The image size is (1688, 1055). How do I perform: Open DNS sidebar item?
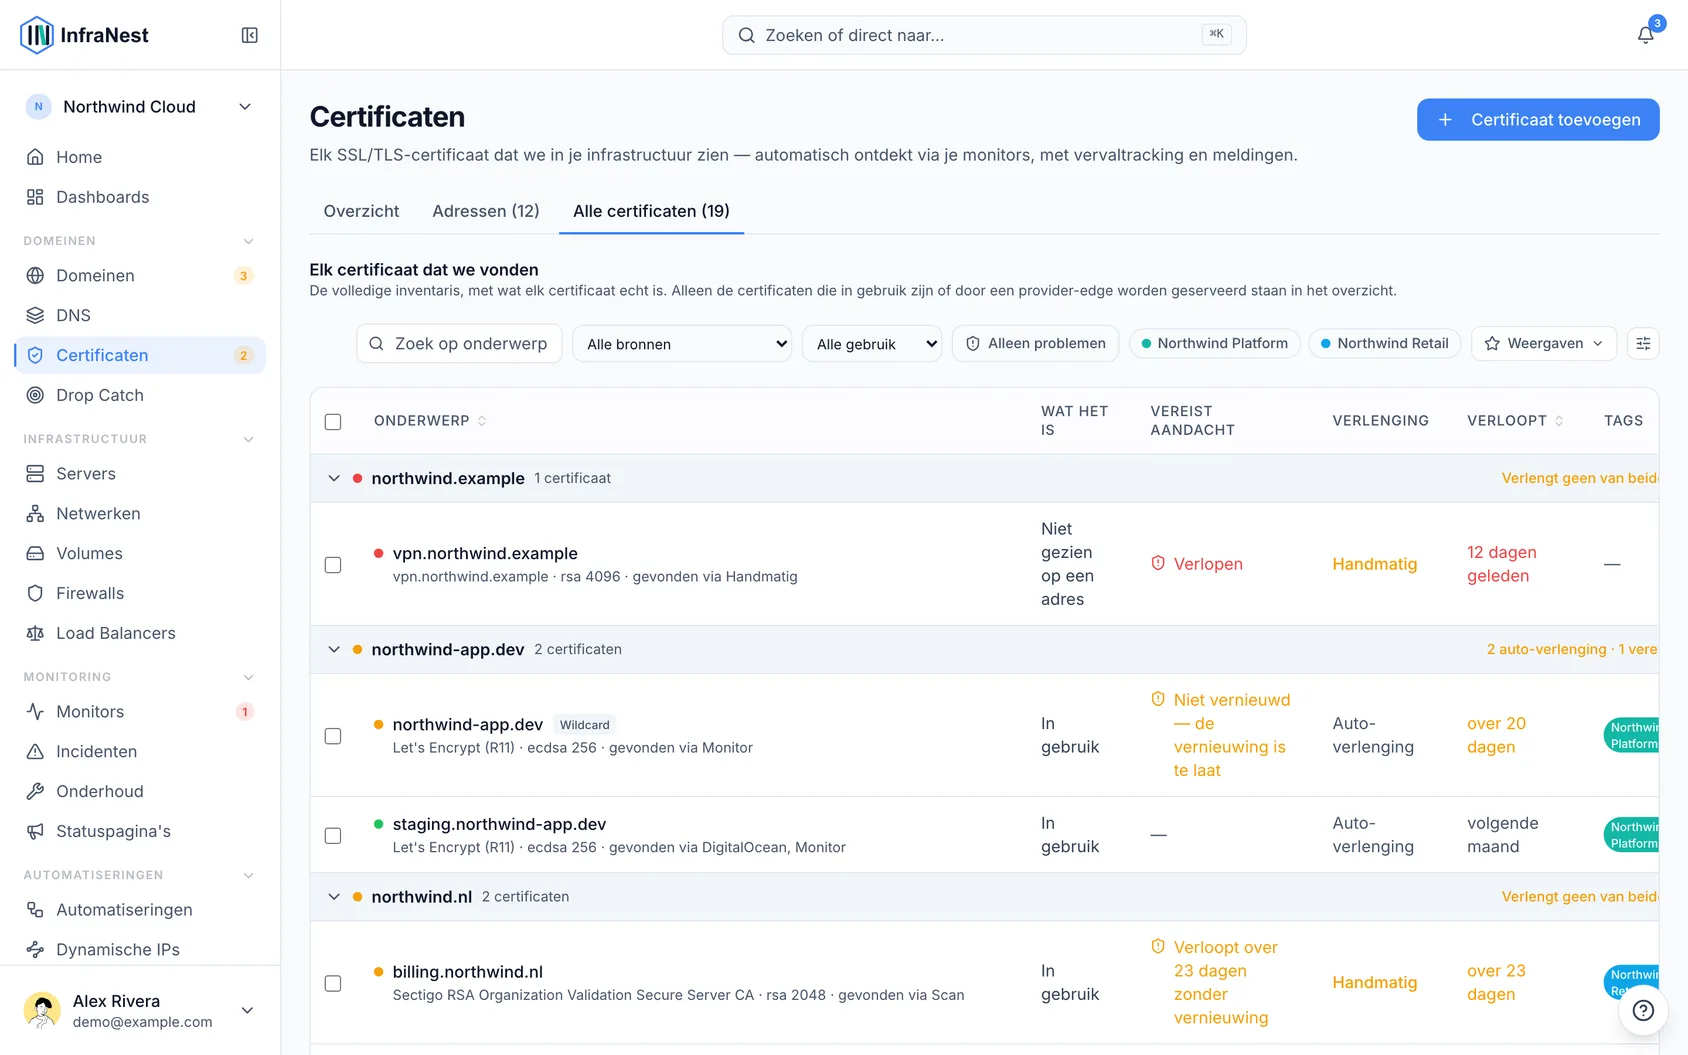pyautogui.click(x=140, y=315)
